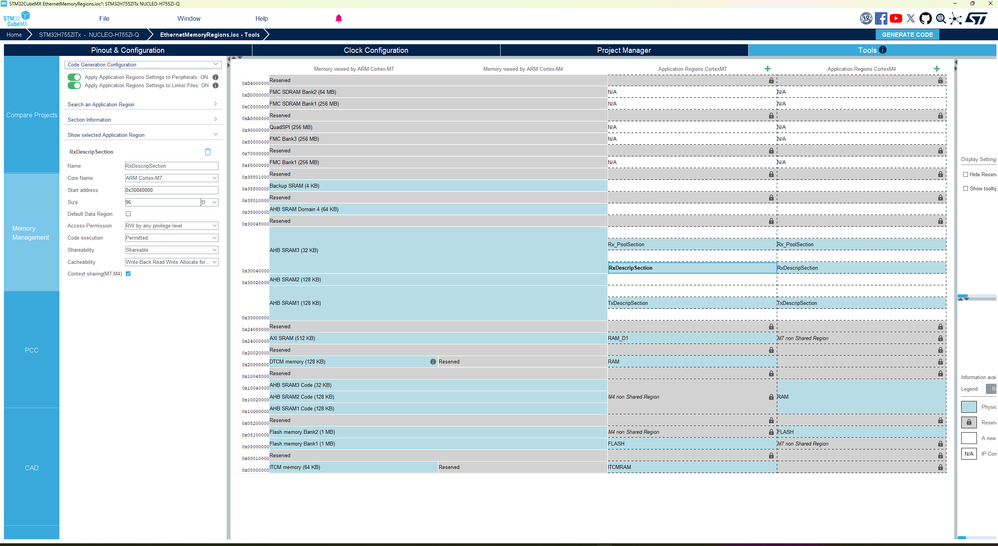Enable the Hide Reserved checkbox

click(966, 174)
